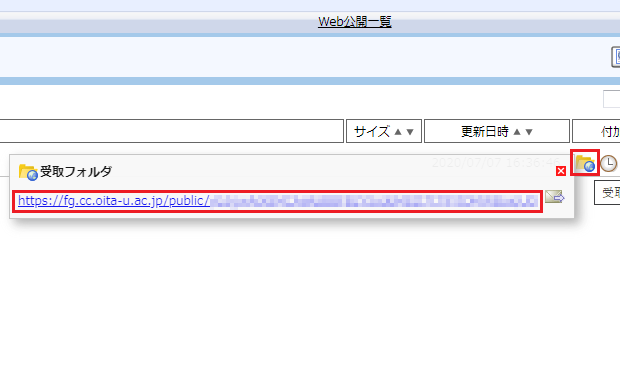Click the empty name column header field
The image size is (620, 380).
[x=172, y=131]
